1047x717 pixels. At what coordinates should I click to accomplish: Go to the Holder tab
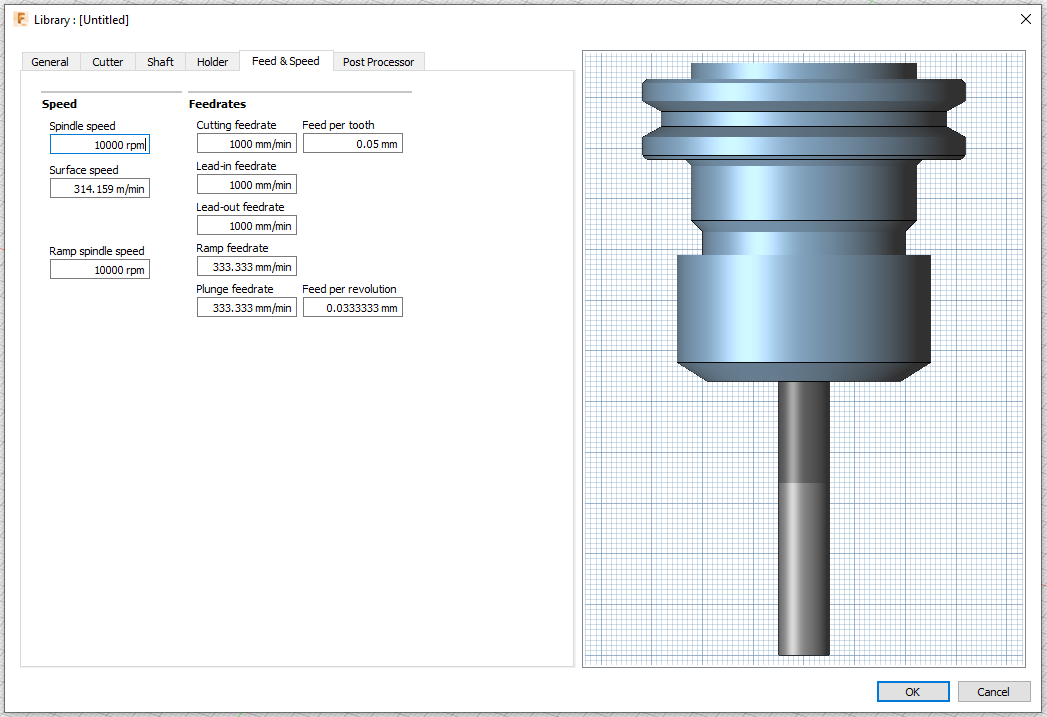coord(212,61)
